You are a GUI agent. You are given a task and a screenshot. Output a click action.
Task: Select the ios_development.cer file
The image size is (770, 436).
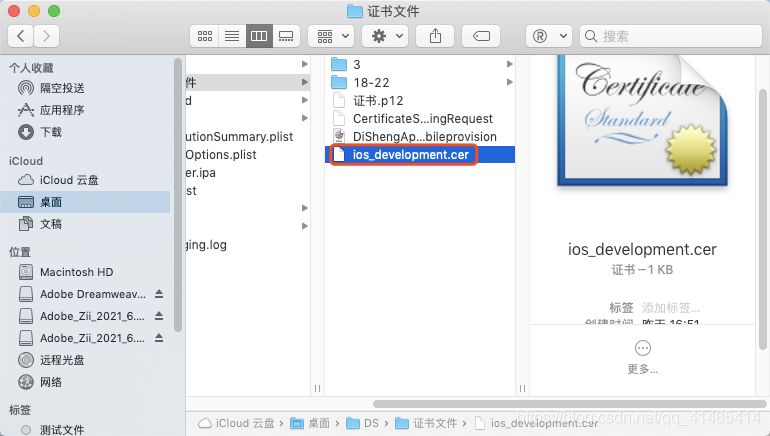click(419, 155)
